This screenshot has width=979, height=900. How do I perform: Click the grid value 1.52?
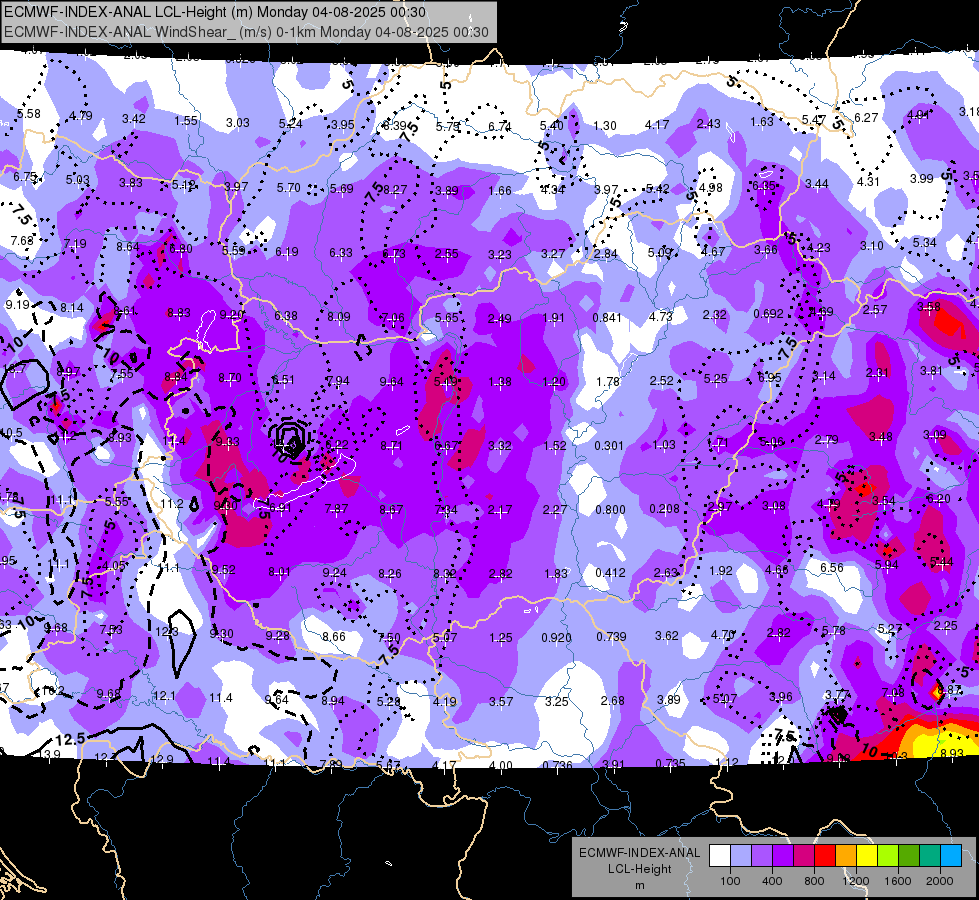click(554, 446)
